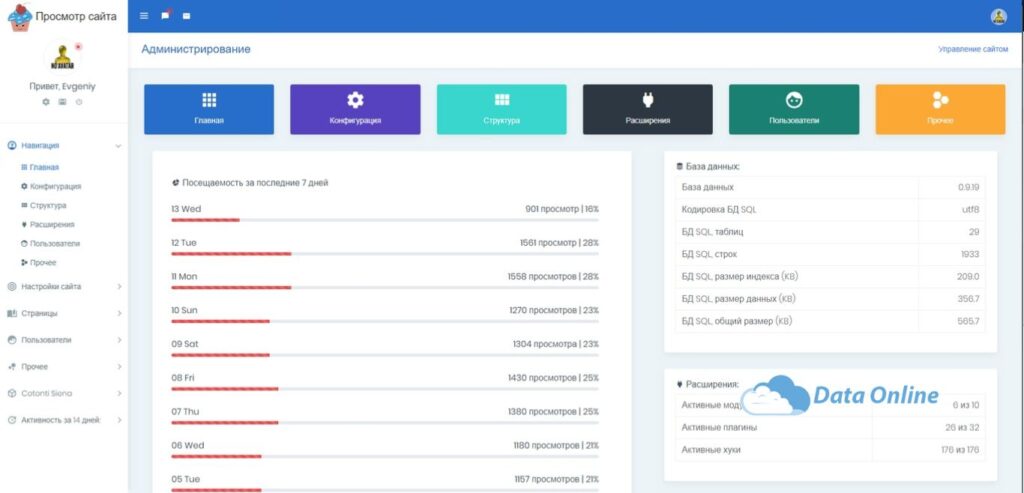Click the text 1270 просмотров | 23%

[554, 310]
